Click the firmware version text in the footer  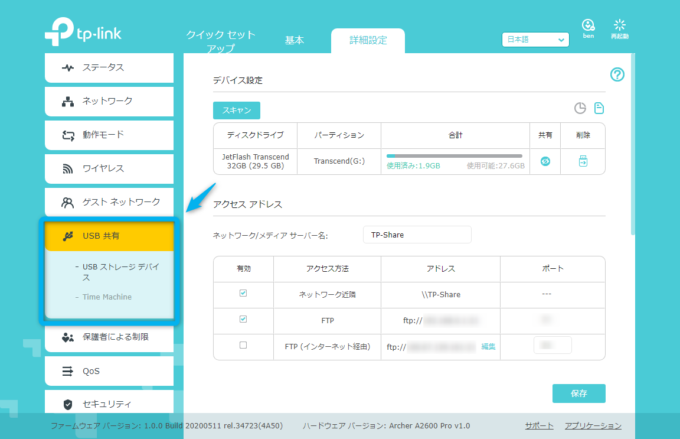click(167, 426)
